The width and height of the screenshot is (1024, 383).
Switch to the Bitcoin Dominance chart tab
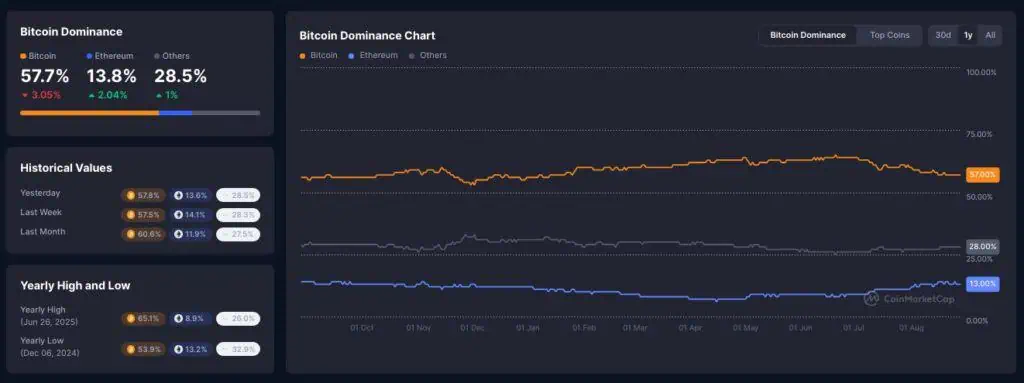(808, 35)
